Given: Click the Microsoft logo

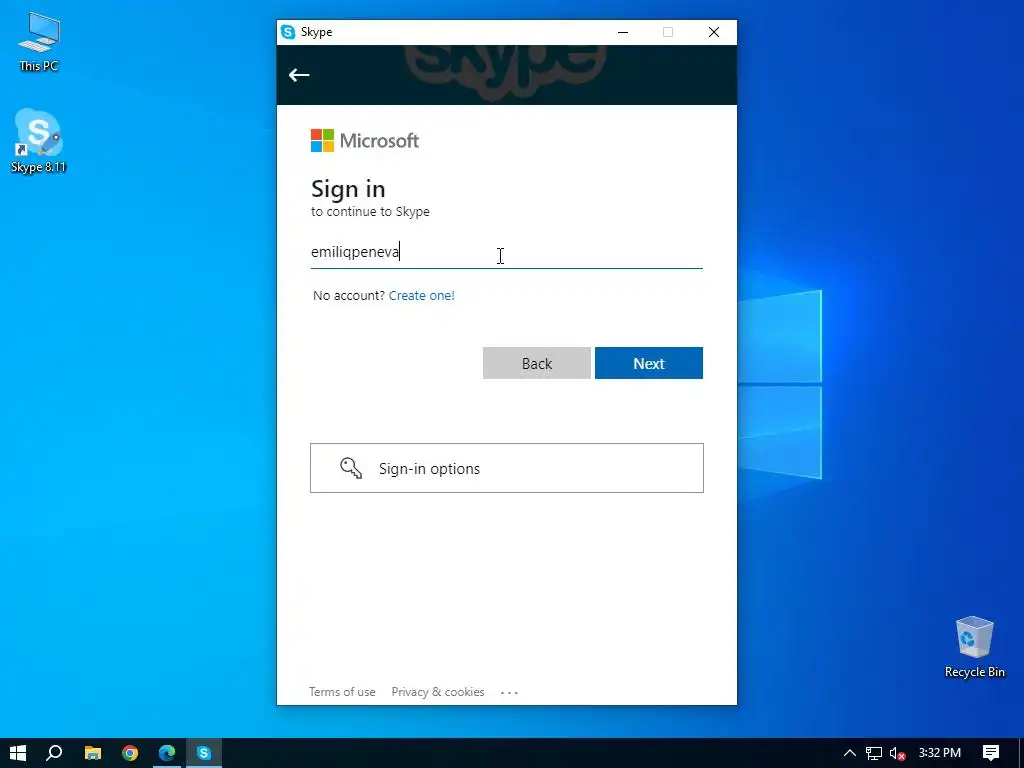Looking at the screenshot, I should coord(364,140).
